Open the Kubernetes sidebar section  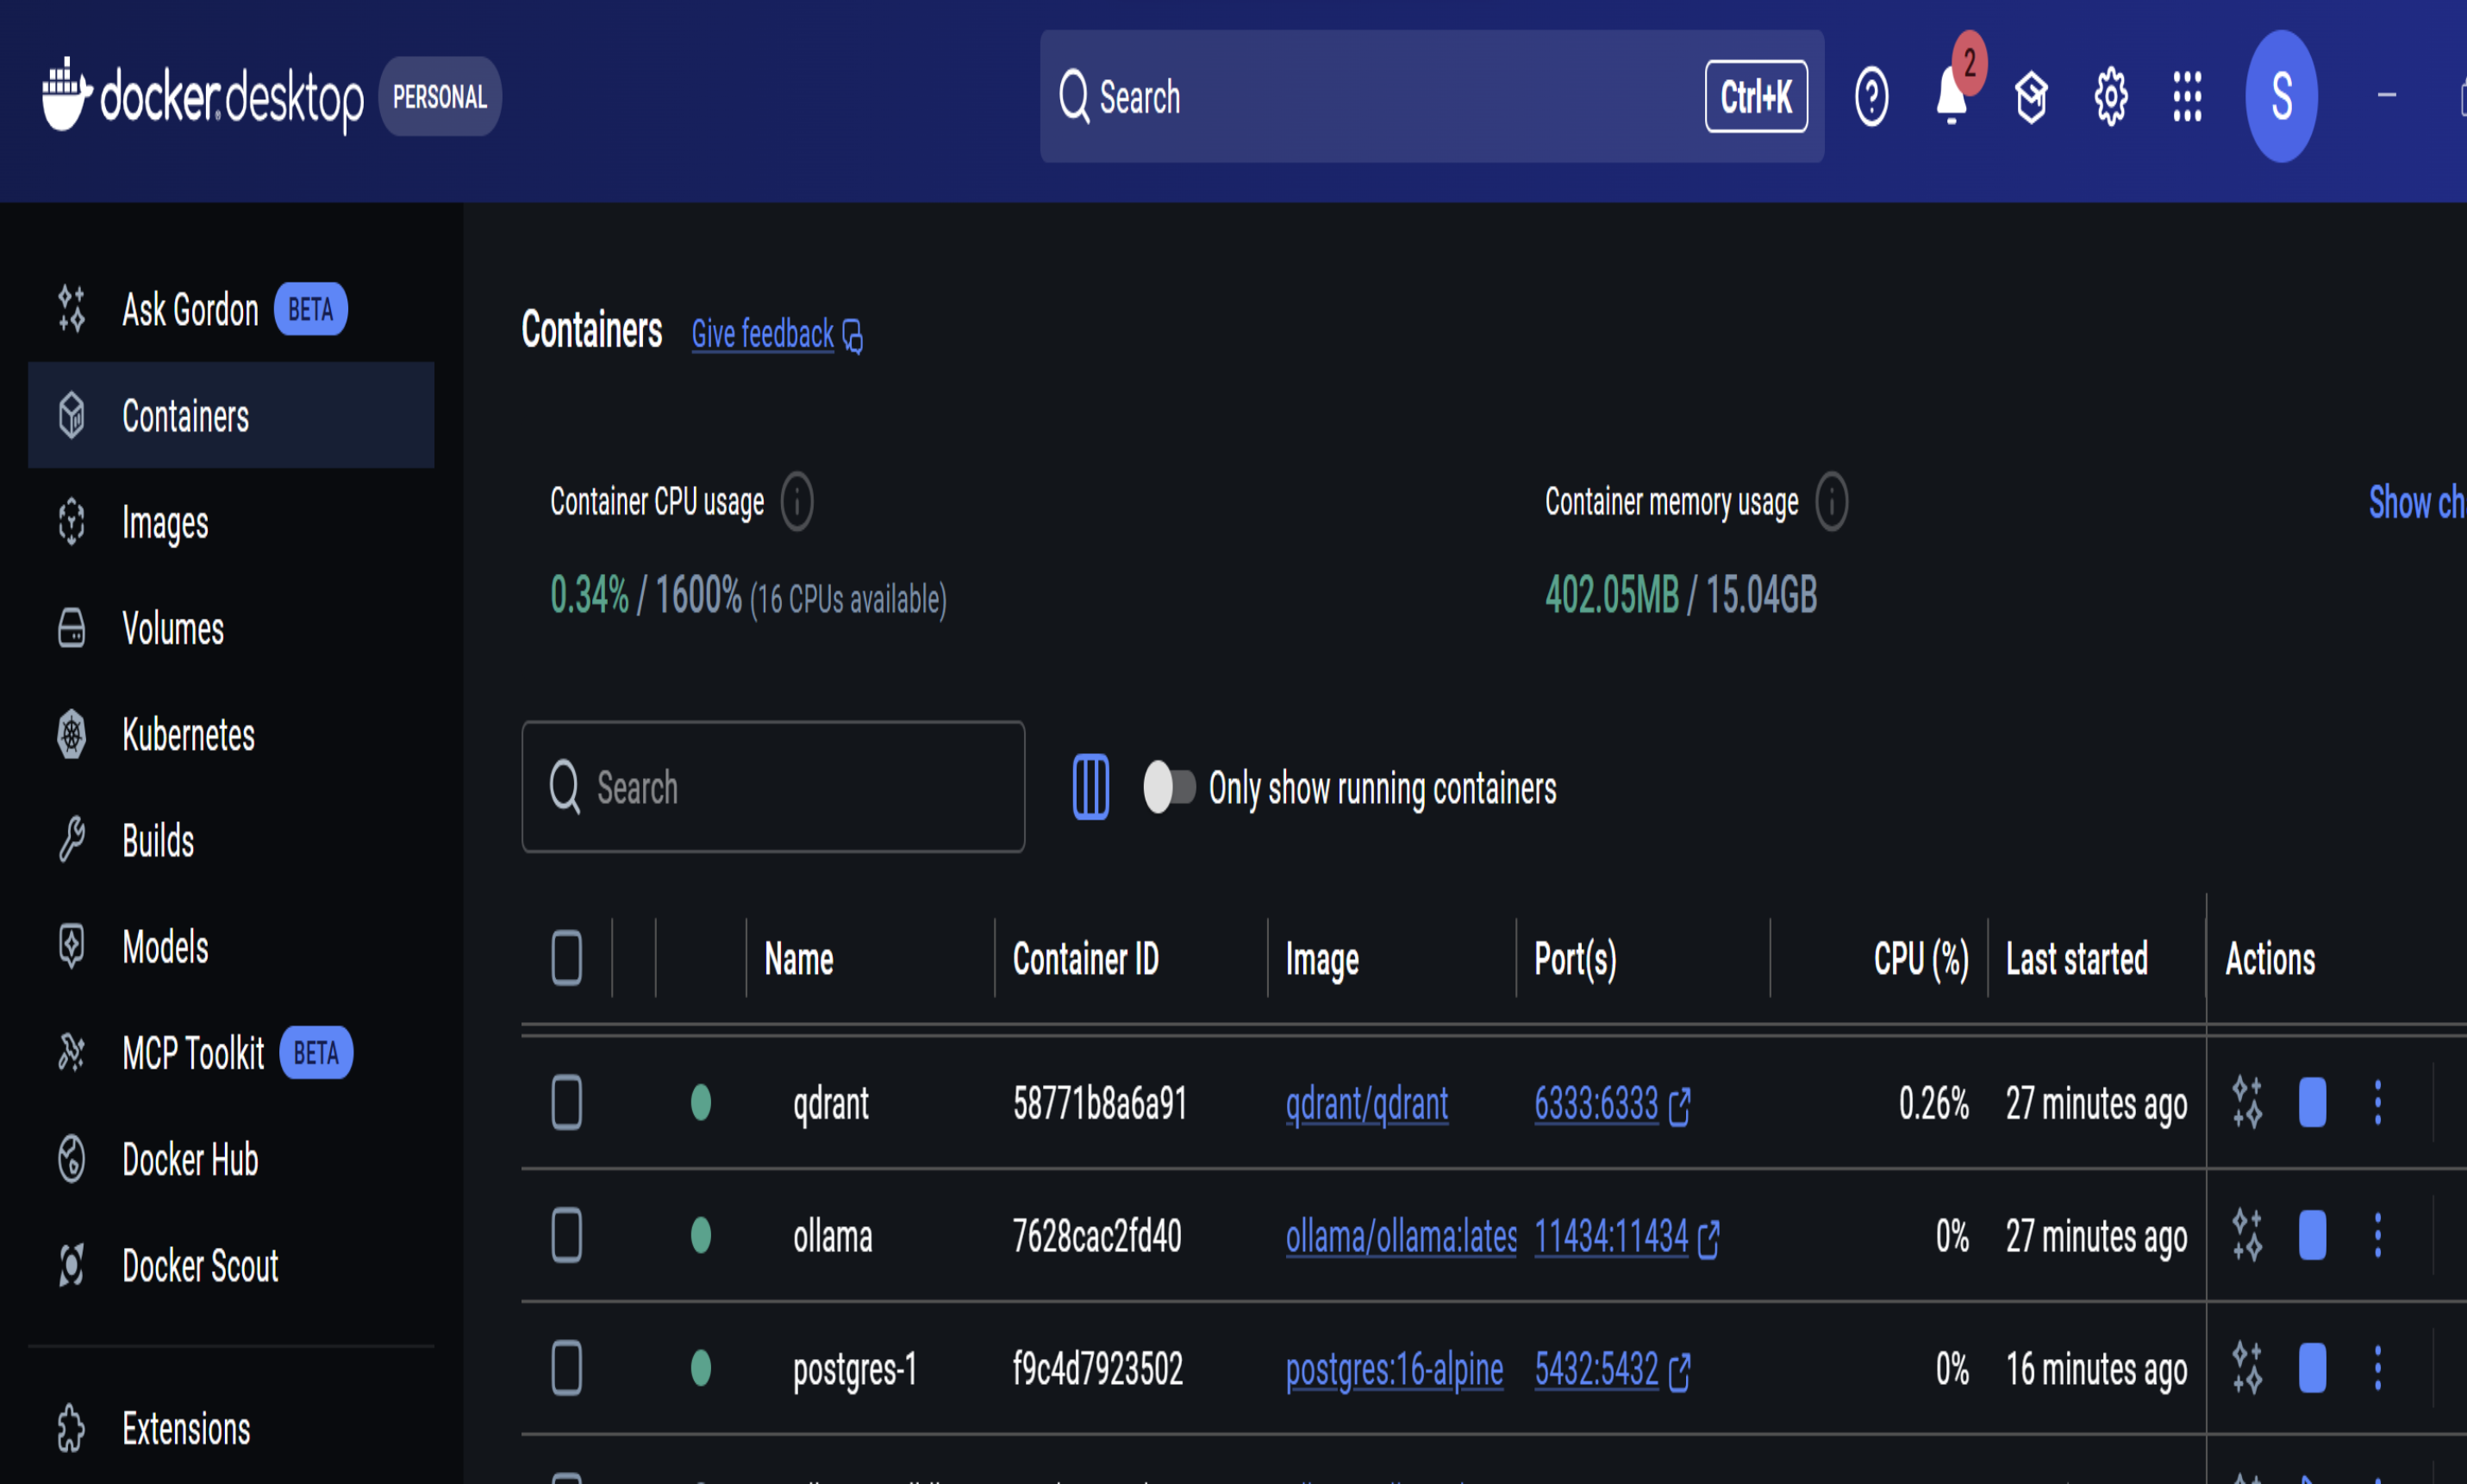[188, 735]
